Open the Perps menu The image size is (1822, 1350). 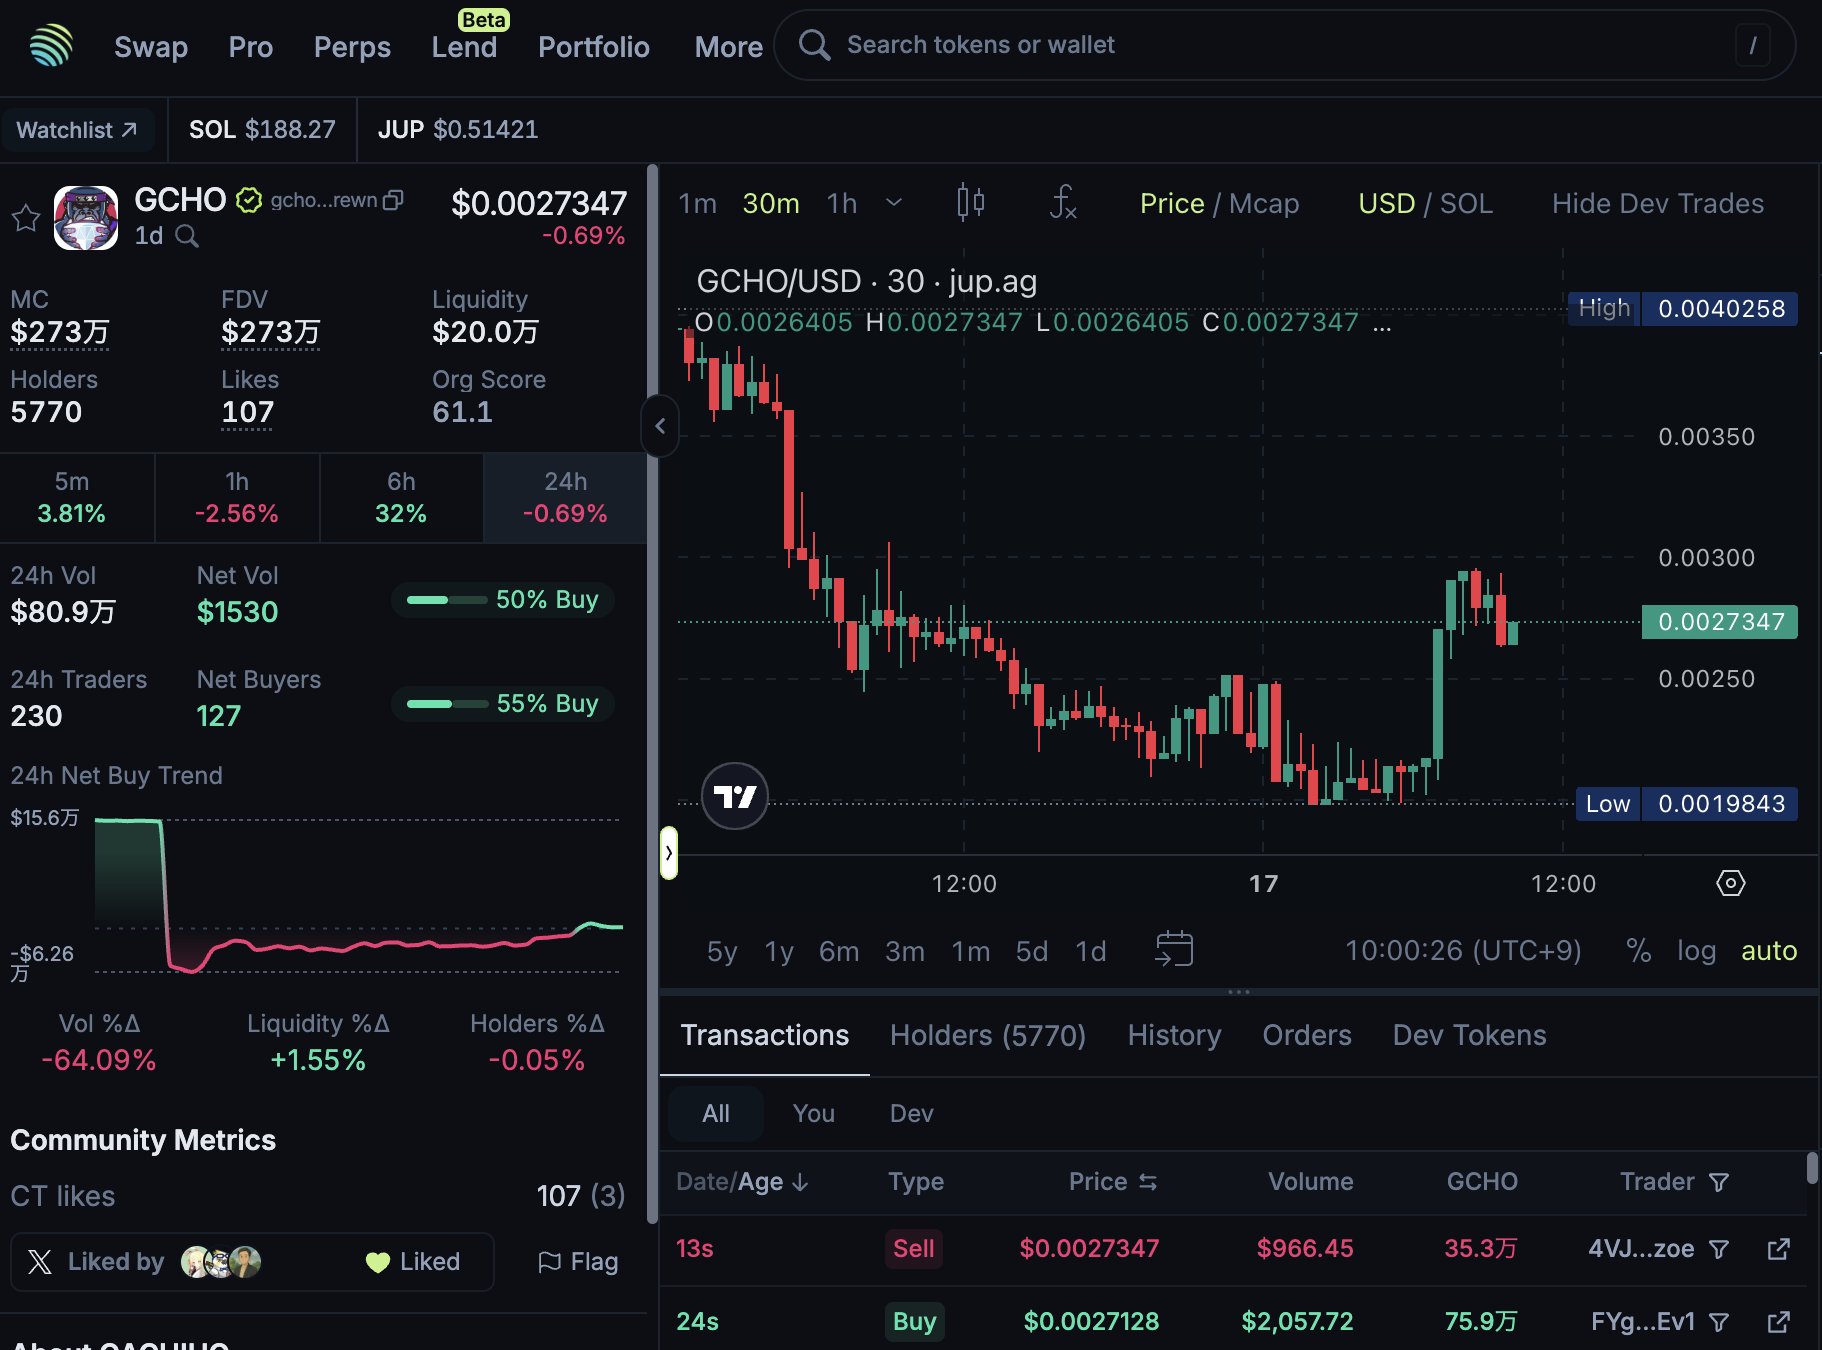(352, 47)
